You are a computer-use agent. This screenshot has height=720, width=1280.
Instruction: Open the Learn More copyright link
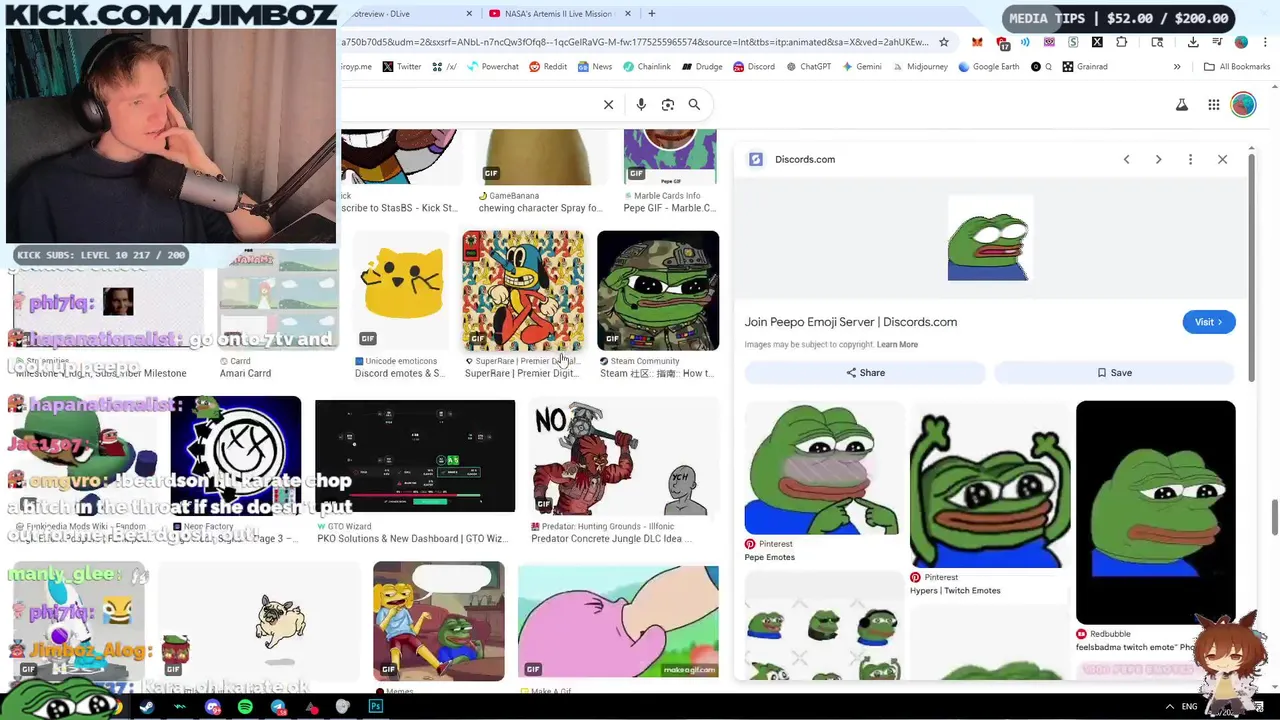click(897, 345)
